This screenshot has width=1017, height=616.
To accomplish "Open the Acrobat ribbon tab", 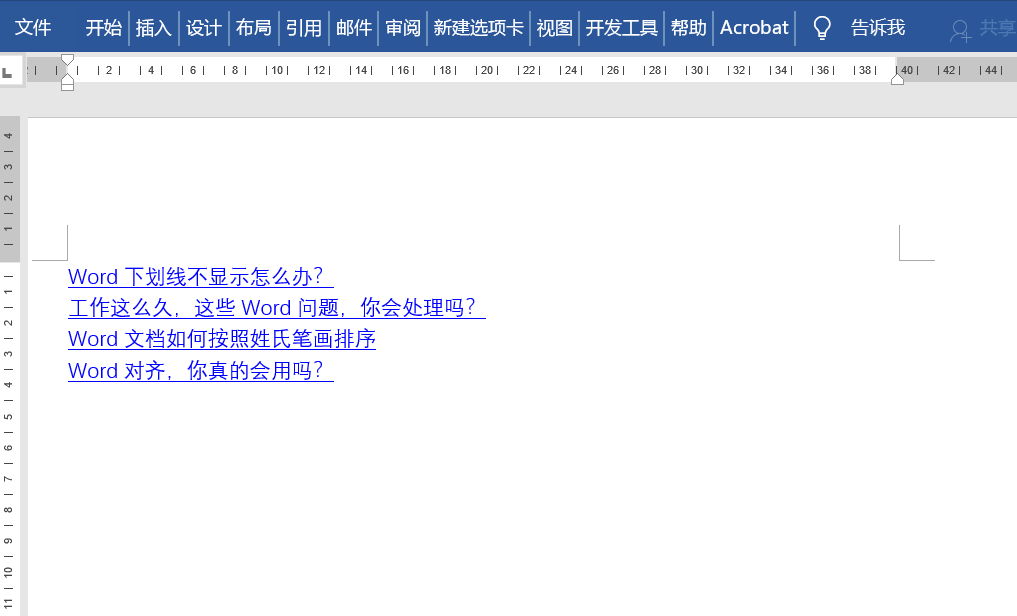I will tap(754, 28).
